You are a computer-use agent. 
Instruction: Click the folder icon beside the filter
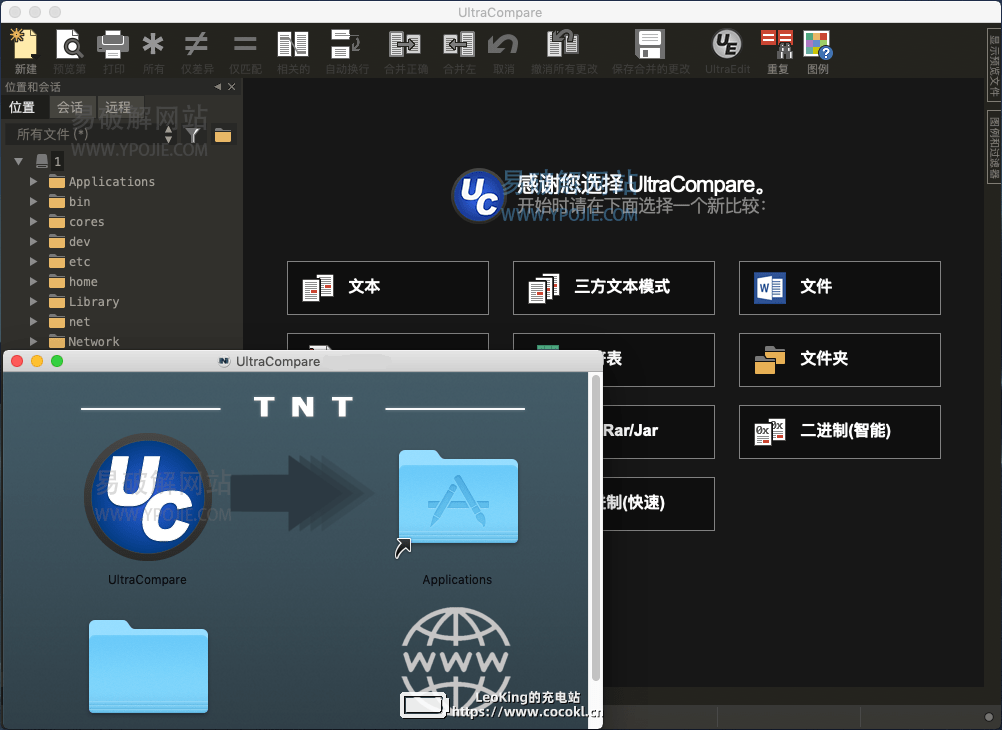(223, 134)
